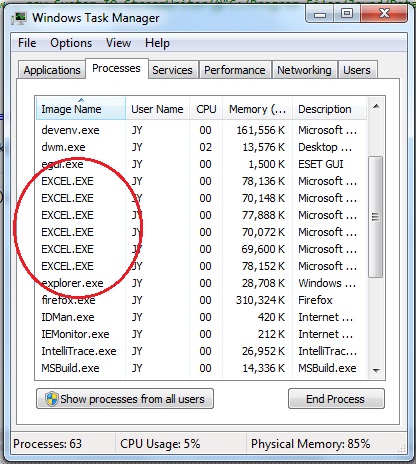Click the scrollbar down arrow
The height and width of the screenshot is (464, 416).
[x=376, y=370]
